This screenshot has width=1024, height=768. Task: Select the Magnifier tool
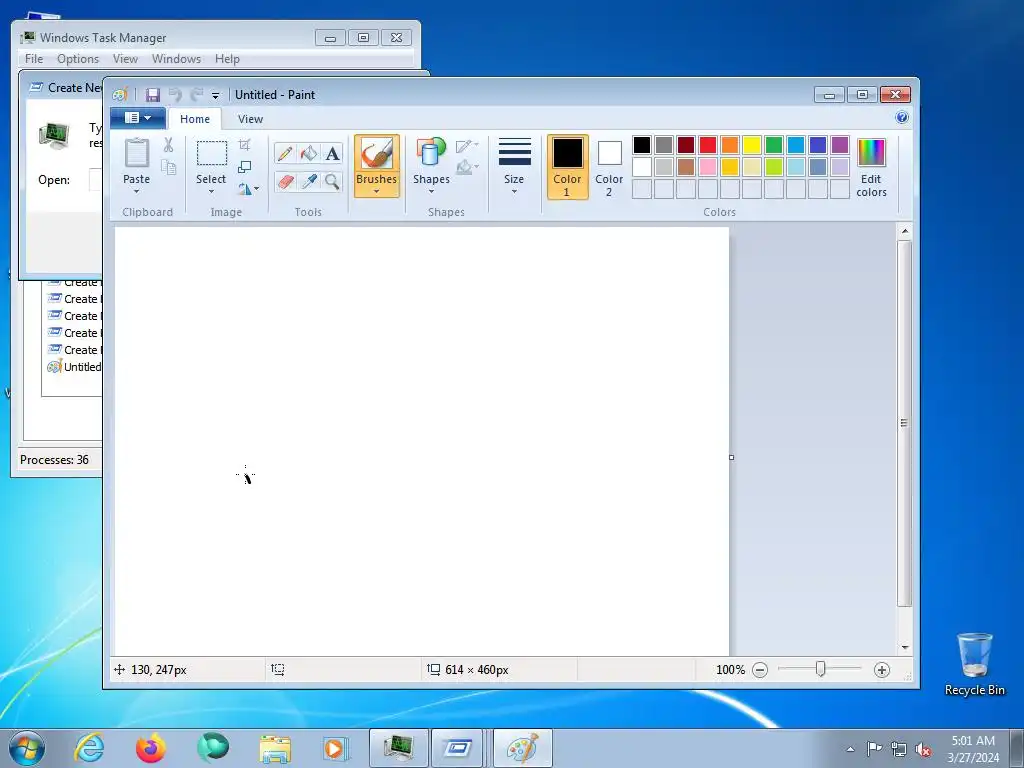pyautogui.click(x=332, y=181)
